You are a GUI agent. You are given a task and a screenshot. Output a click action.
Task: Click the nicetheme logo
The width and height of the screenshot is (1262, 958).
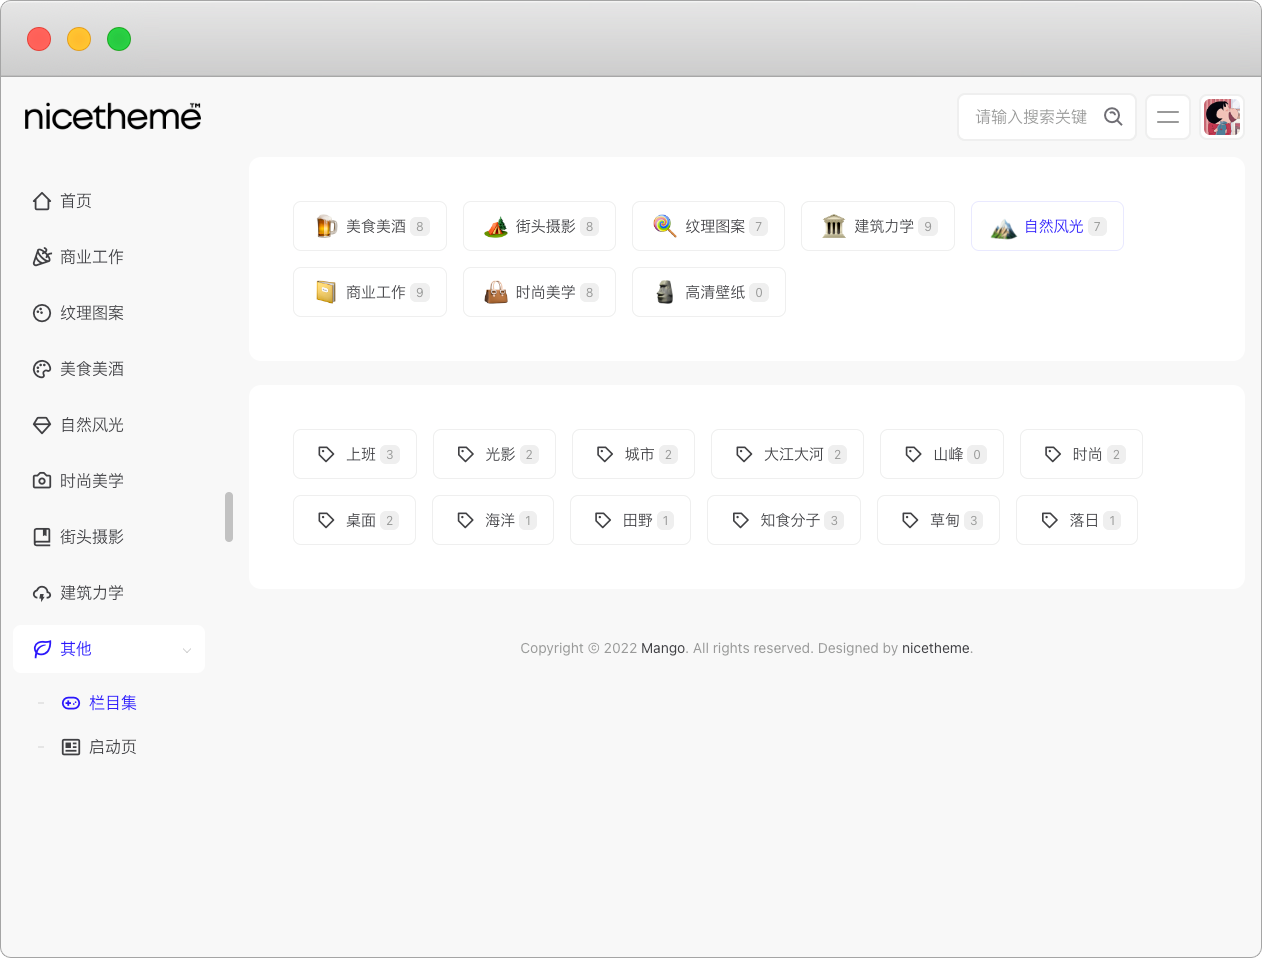tap(113, 117)
